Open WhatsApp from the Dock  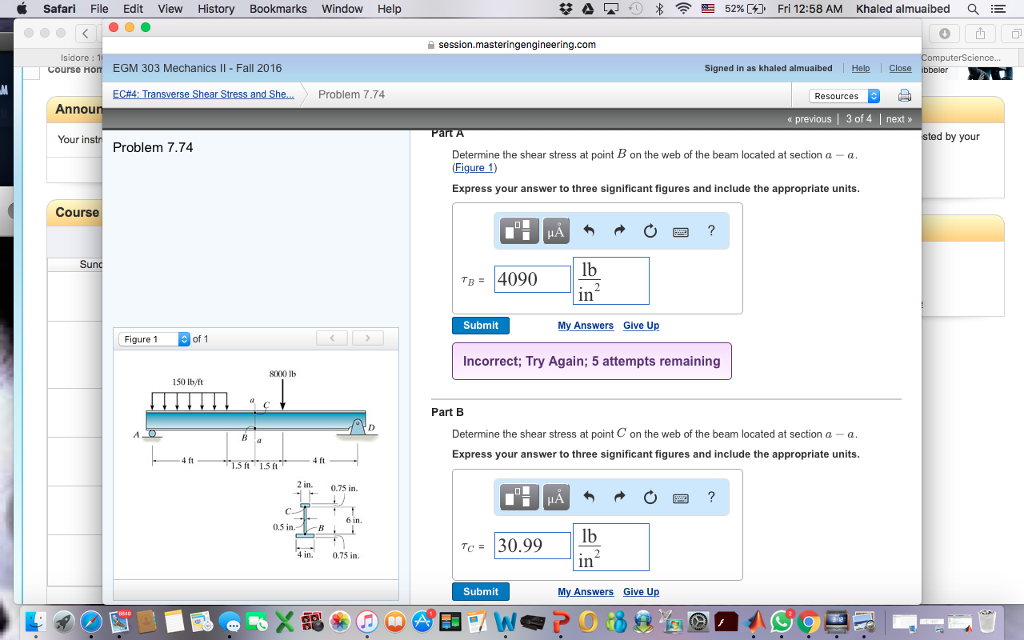coord(781,621)
